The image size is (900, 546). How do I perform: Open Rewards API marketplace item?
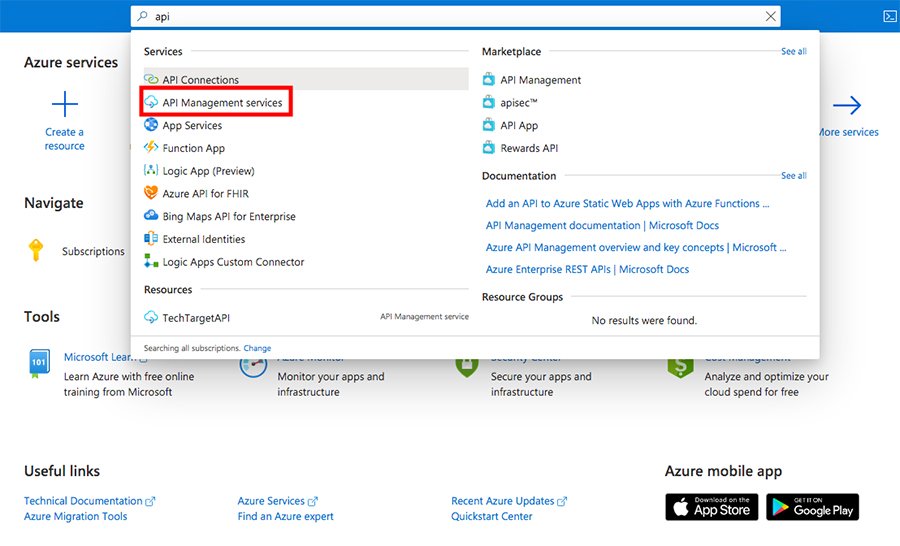(528, 148)
